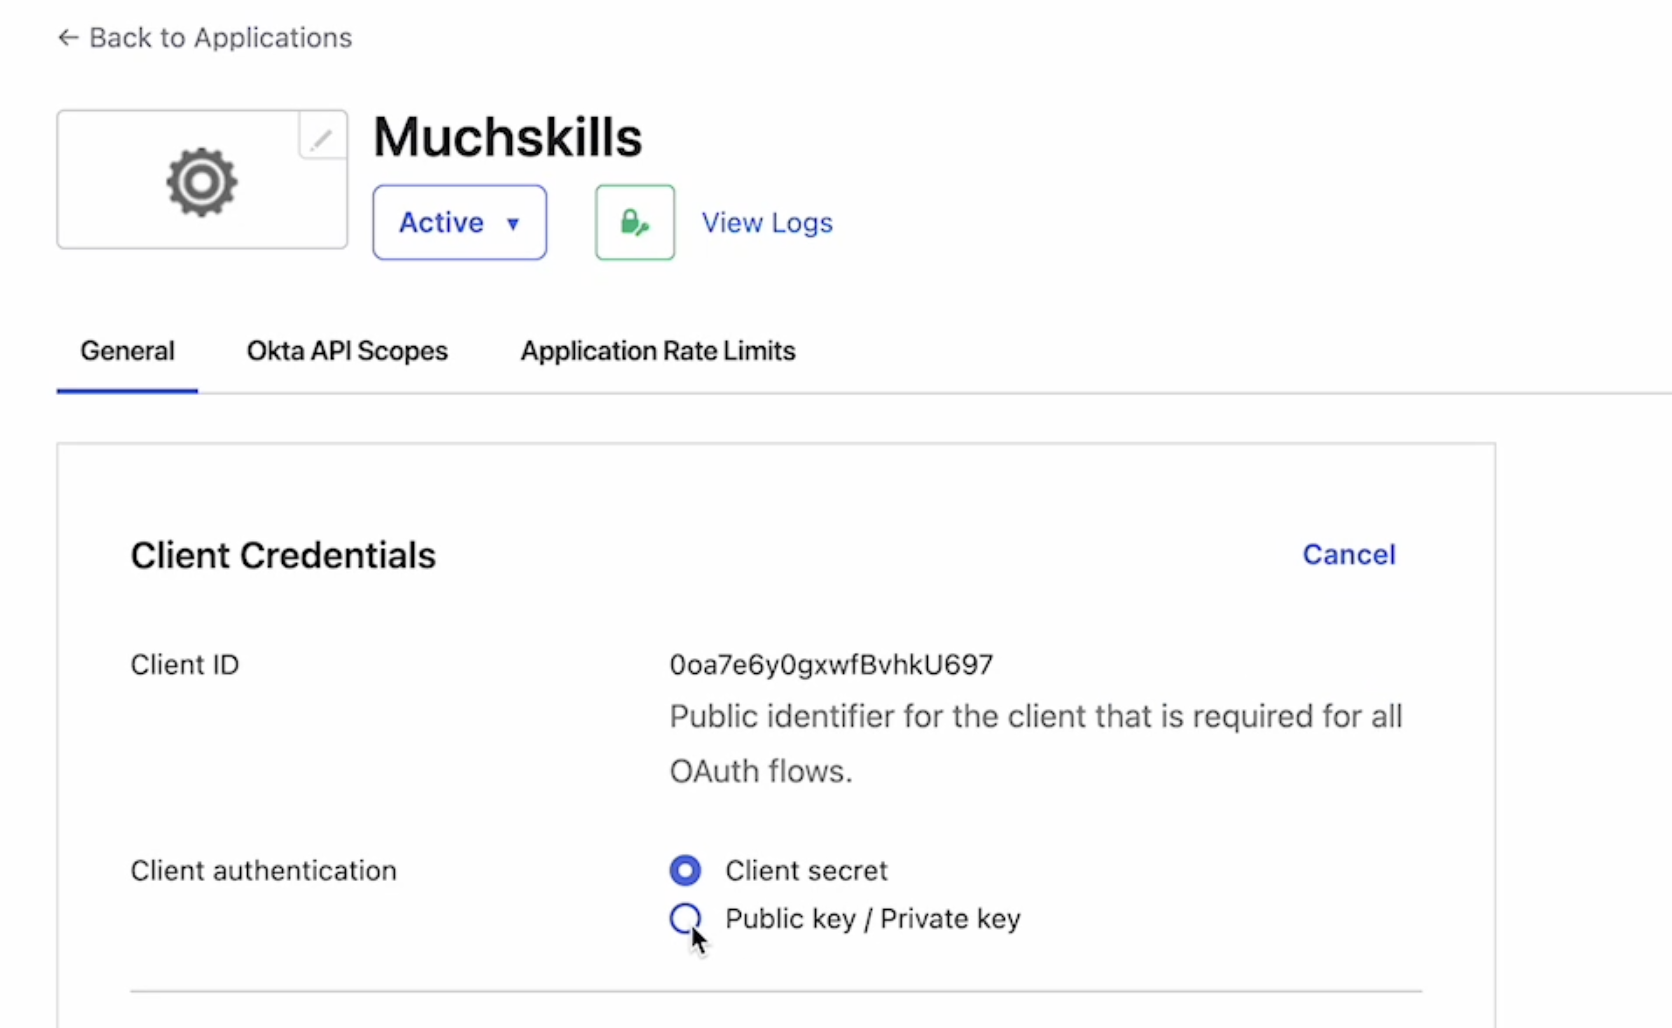This screenshot has height=1028, width=1672.
Task: Click the Active dropdown arrow
Action: click(513, 223)
